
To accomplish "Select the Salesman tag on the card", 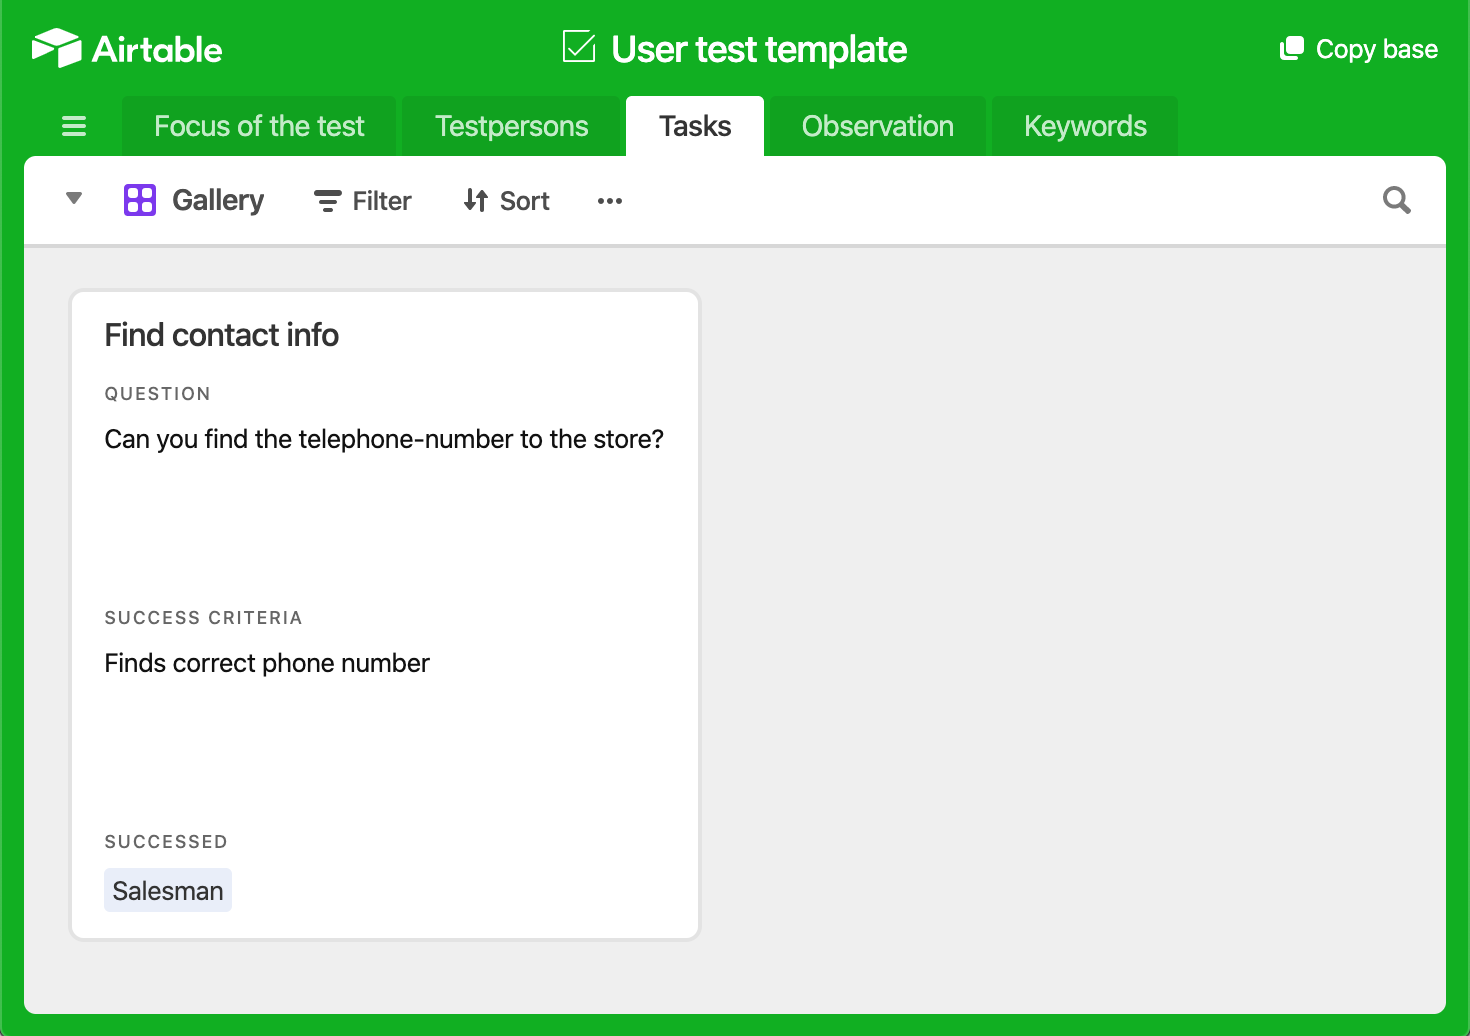I will click(167, 889).
